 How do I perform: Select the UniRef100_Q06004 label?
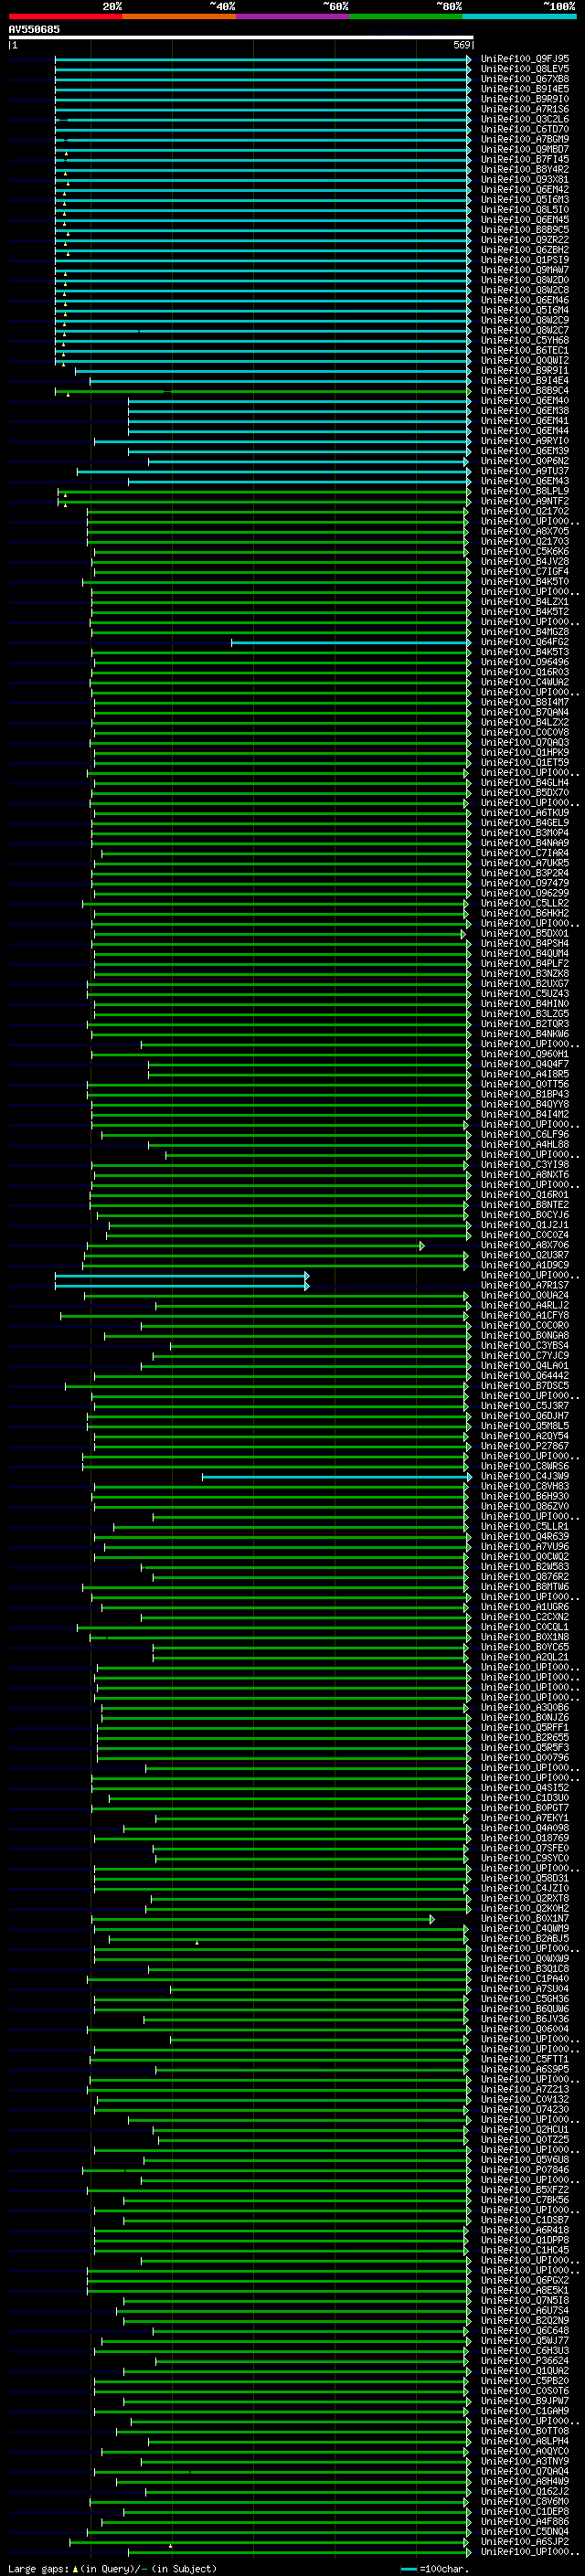[525, 2029]
